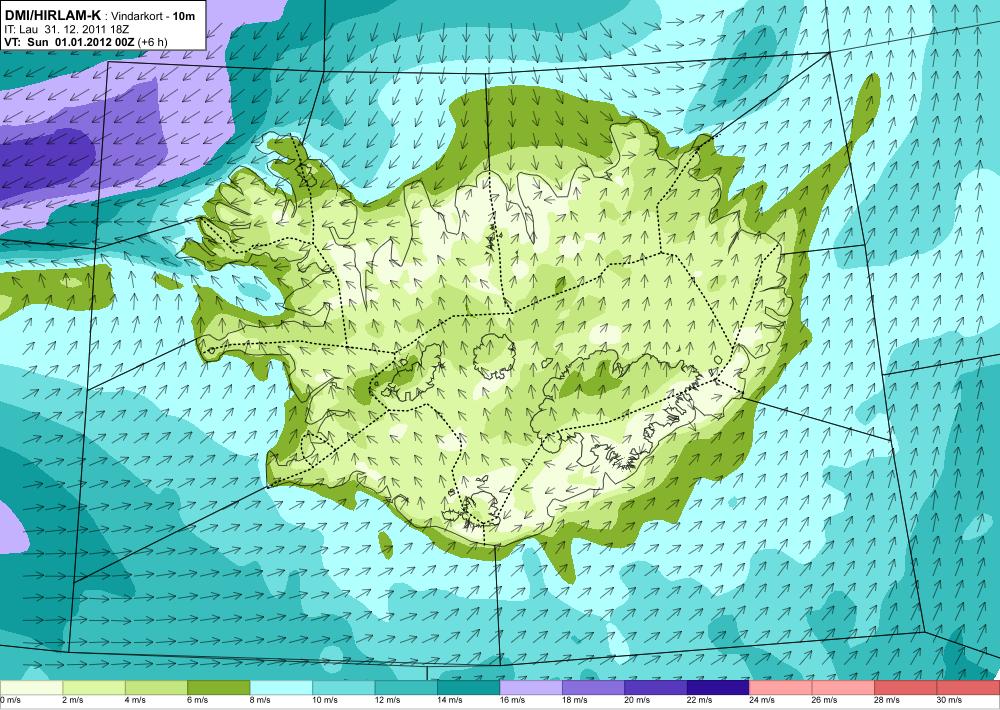This screenshot has height=710, width=1000.
Task: Click the '10 m/s' legend label
Action: (x=325, y=700)
